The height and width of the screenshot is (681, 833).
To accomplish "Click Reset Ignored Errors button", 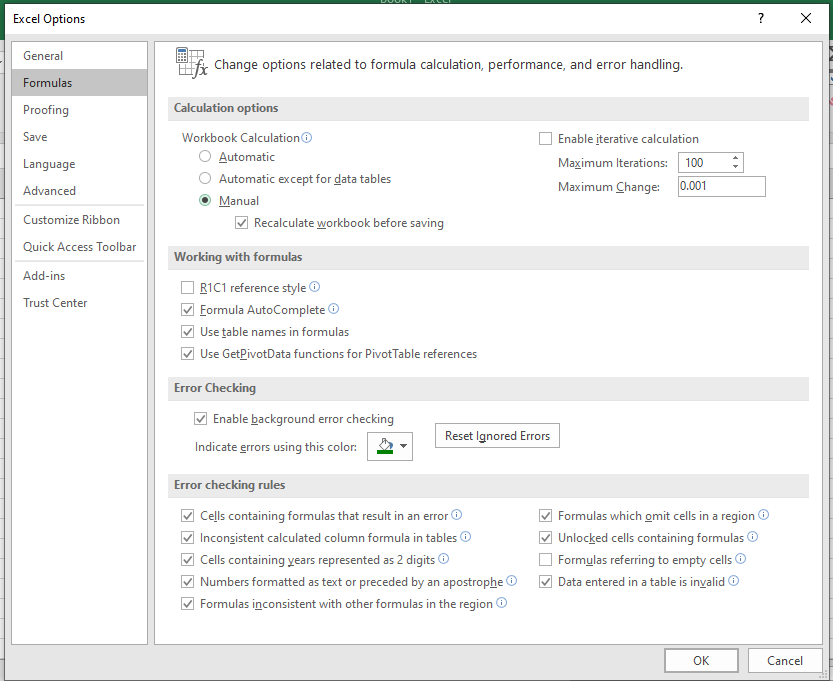I will tap(497, 436).
